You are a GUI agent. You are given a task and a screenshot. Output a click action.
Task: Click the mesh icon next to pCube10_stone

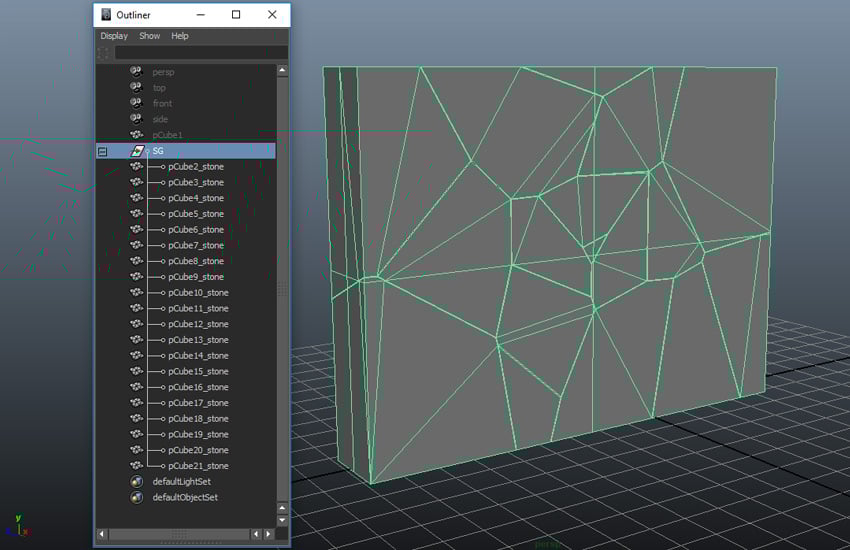[136, 293]
